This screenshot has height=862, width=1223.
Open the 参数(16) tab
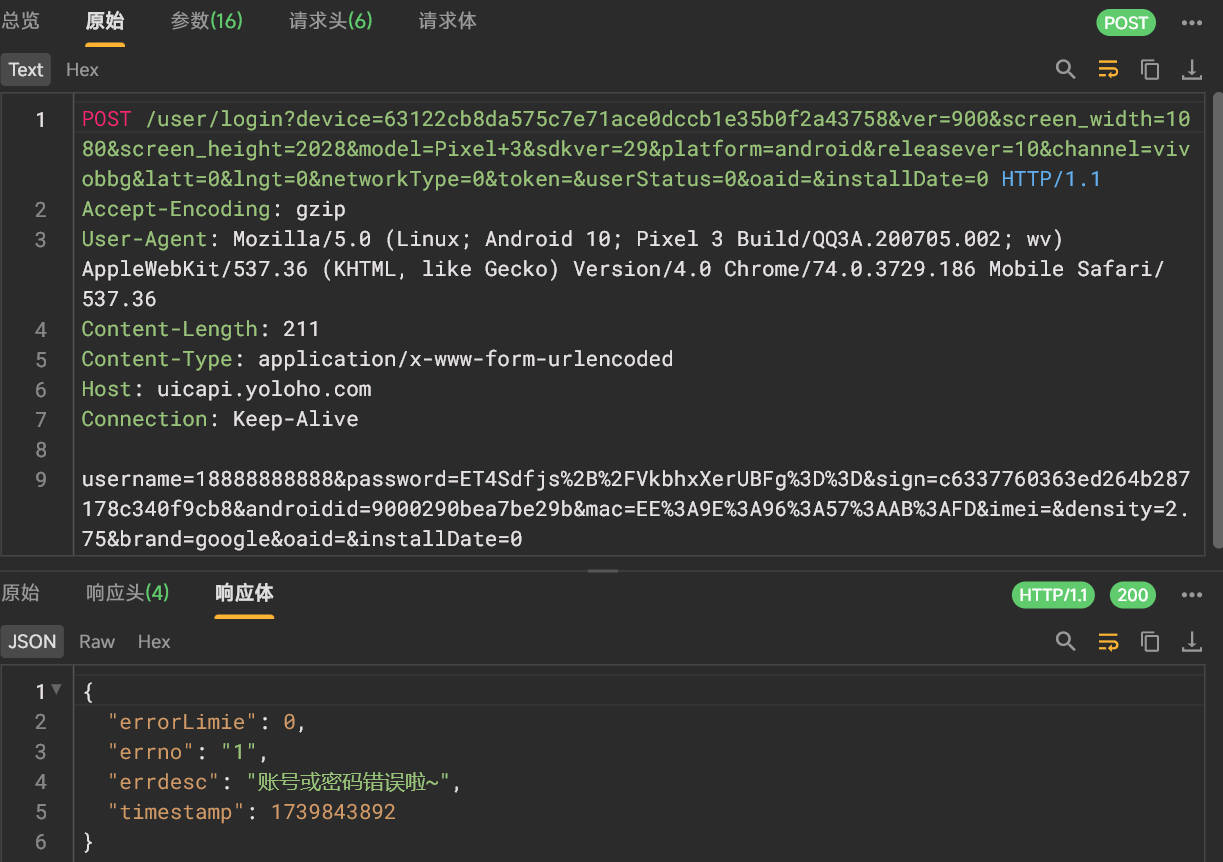(206, 21)
